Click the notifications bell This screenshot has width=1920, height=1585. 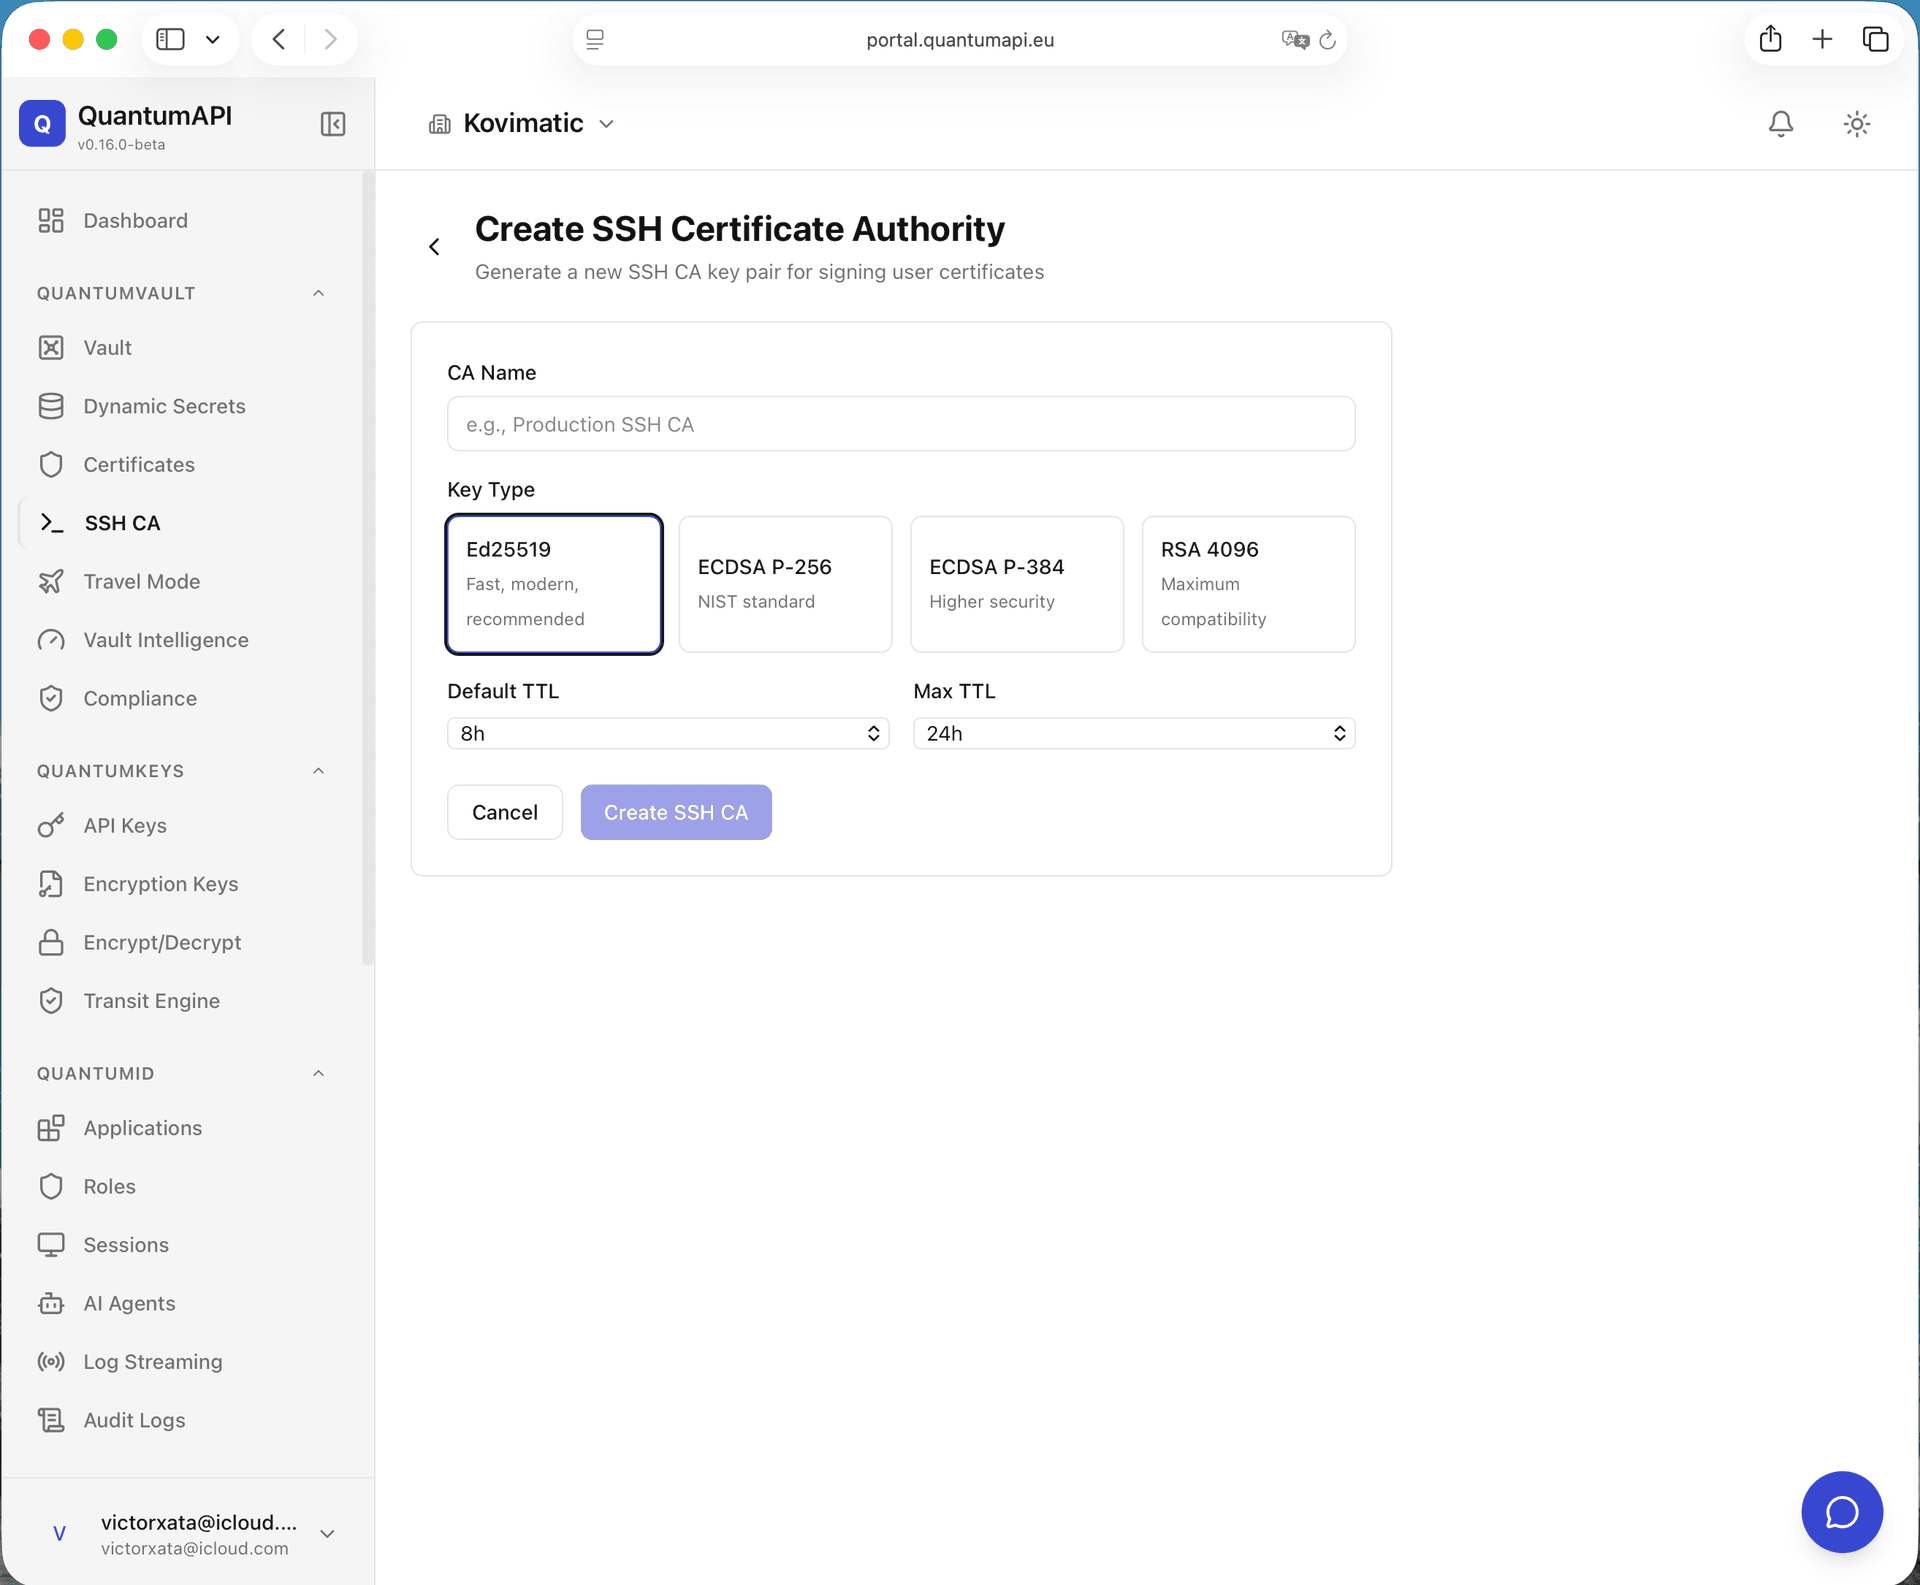[x=1780, y=123]
